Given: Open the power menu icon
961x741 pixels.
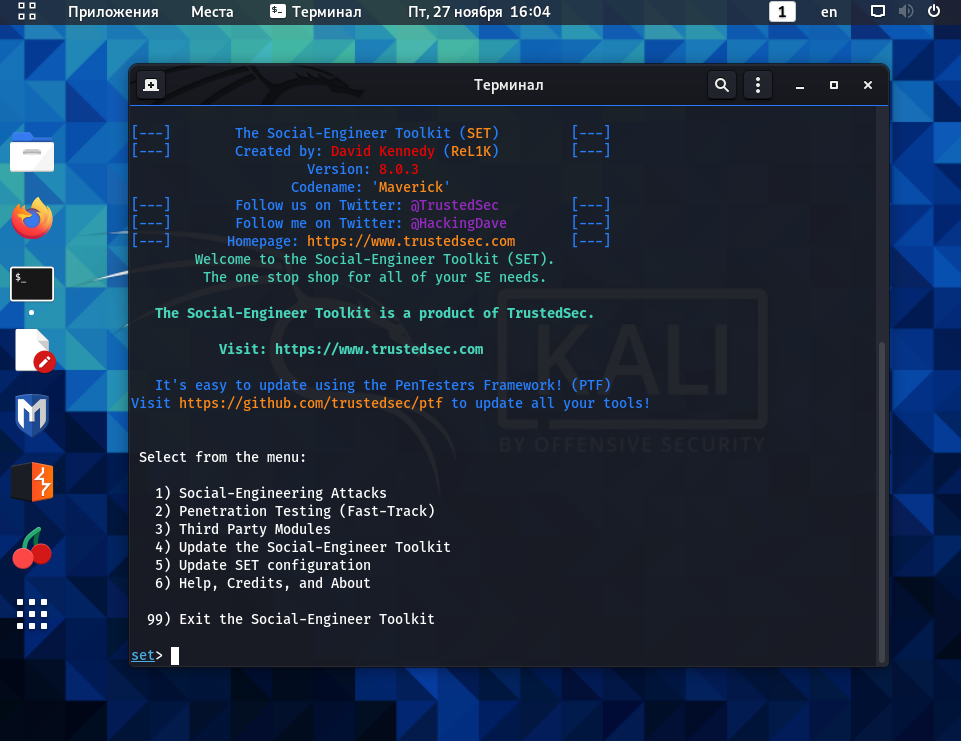Looking at the screenshot, I should click(x=934, y=11).
